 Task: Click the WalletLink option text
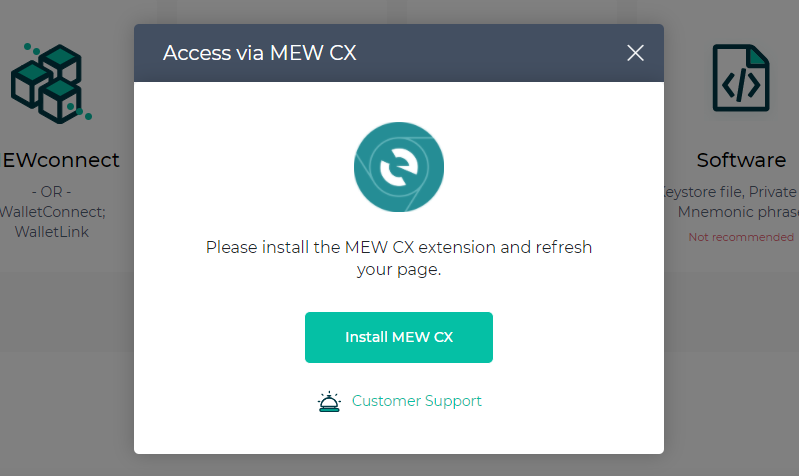51,232
